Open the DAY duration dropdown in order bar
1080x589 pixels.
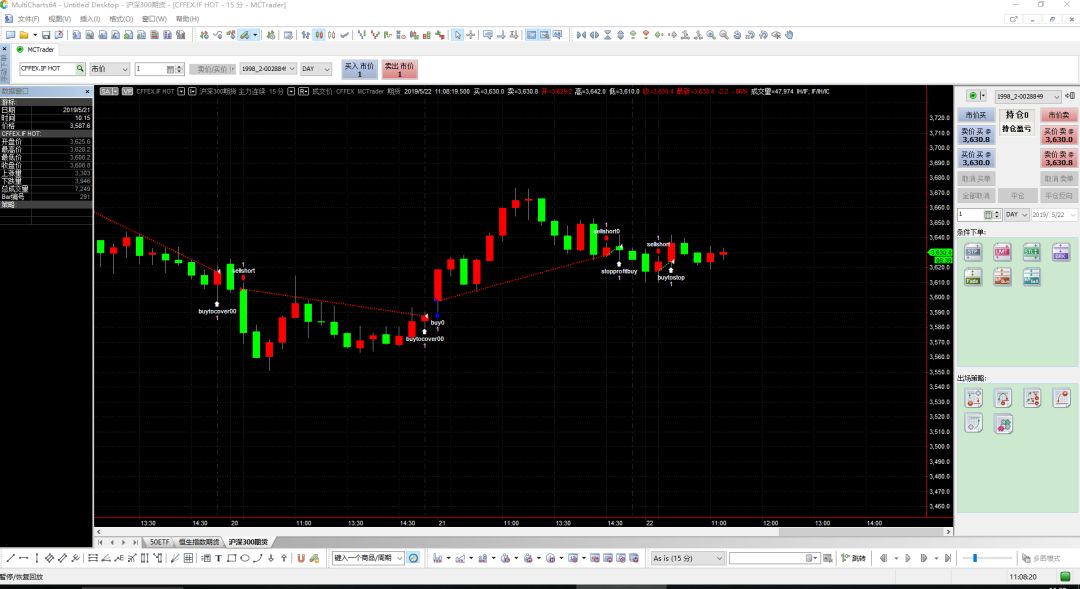pos(315,69)
